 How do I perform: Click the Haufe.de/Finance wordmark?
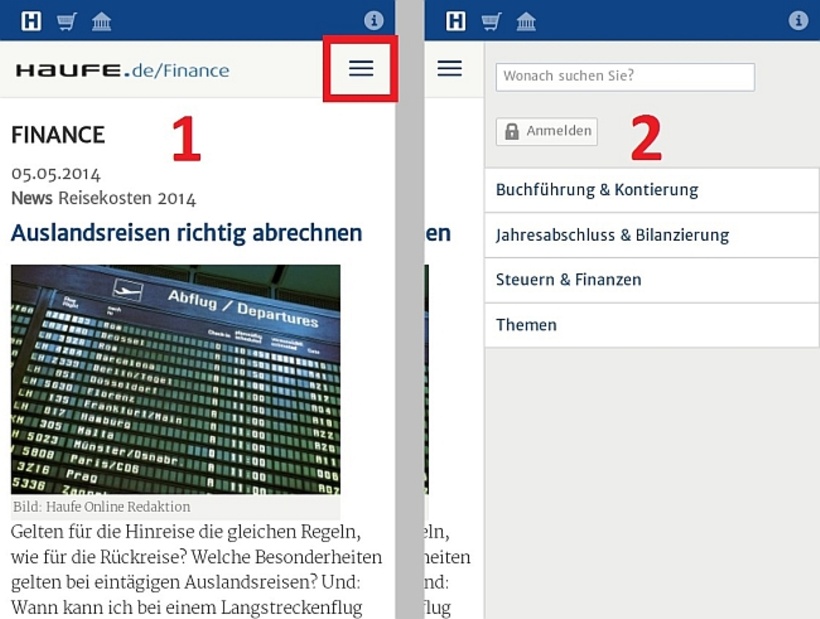pos(119,68)
